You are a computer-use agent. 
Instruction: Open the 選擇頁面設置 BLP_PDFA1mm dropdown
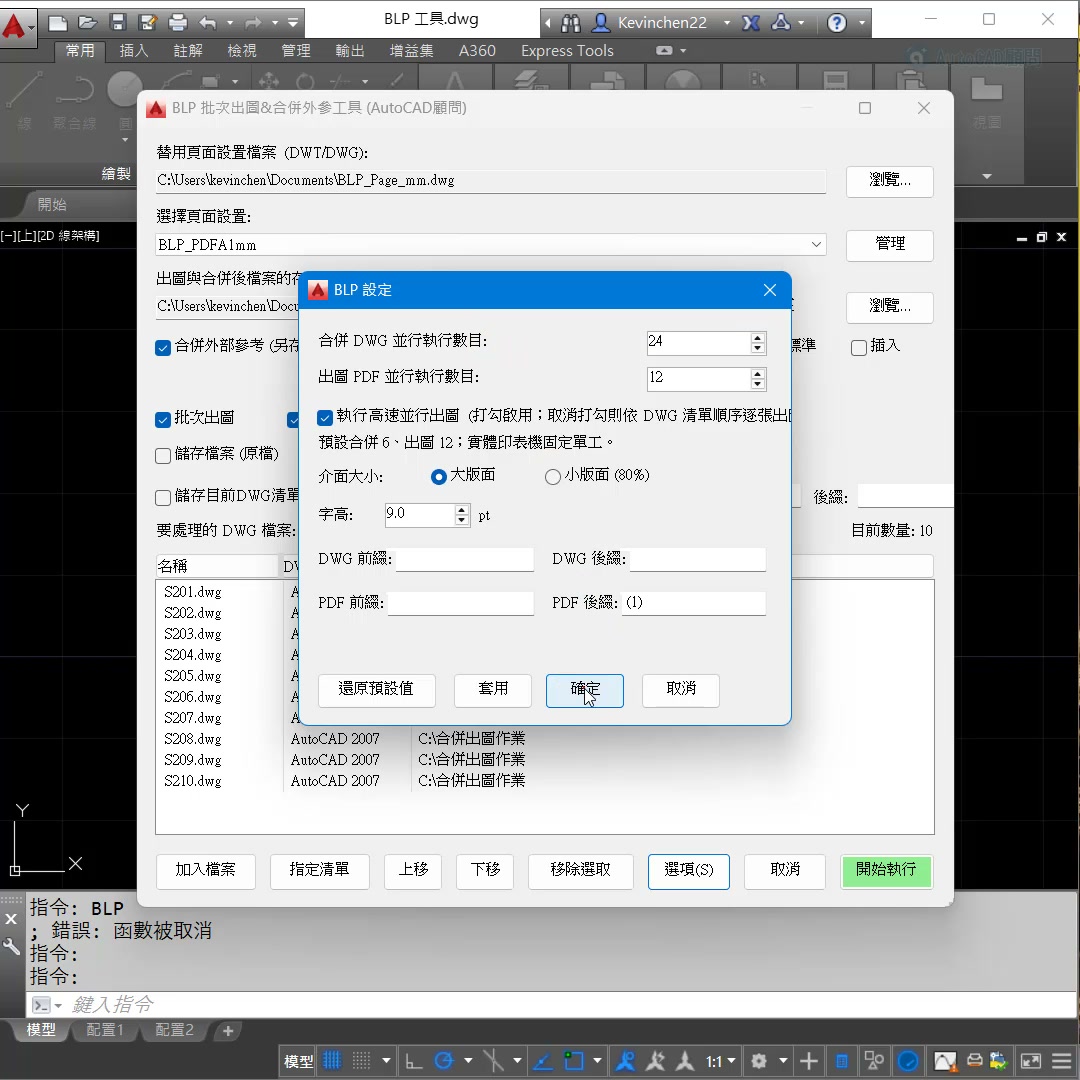(816, 245)
